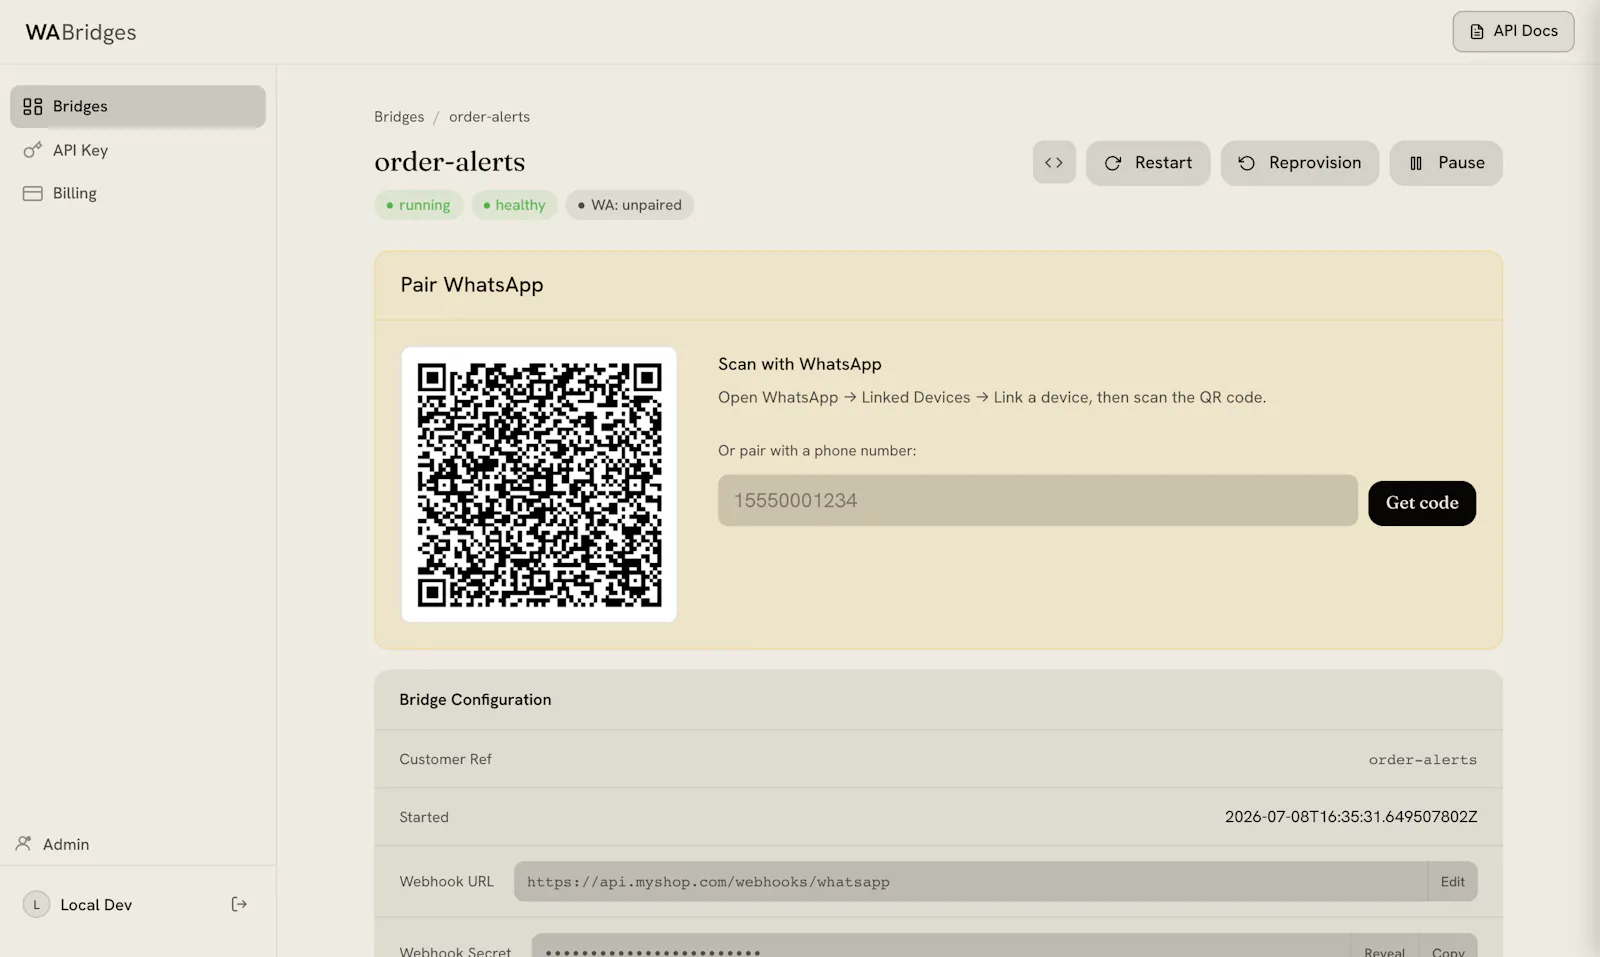This screenshot has width=1600, height=957.
Task: Click the Webhook URL field
Action: click(x=970, y=882)
